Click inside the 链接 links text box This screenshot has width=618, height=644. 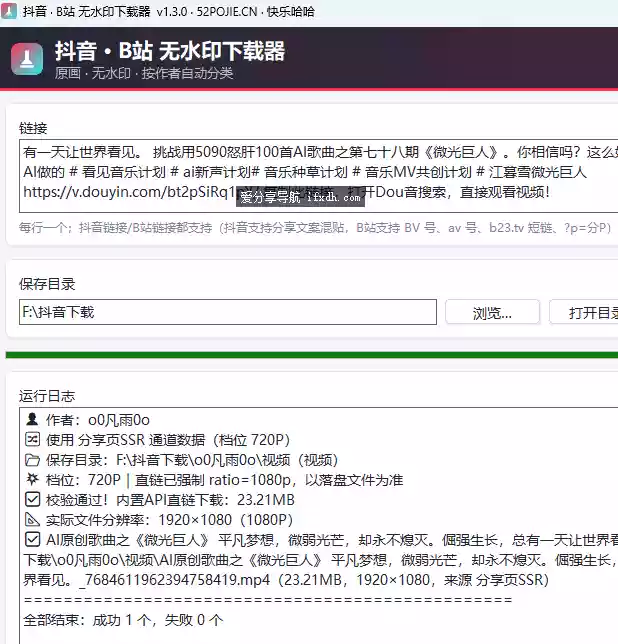click(x=318, y=176)
